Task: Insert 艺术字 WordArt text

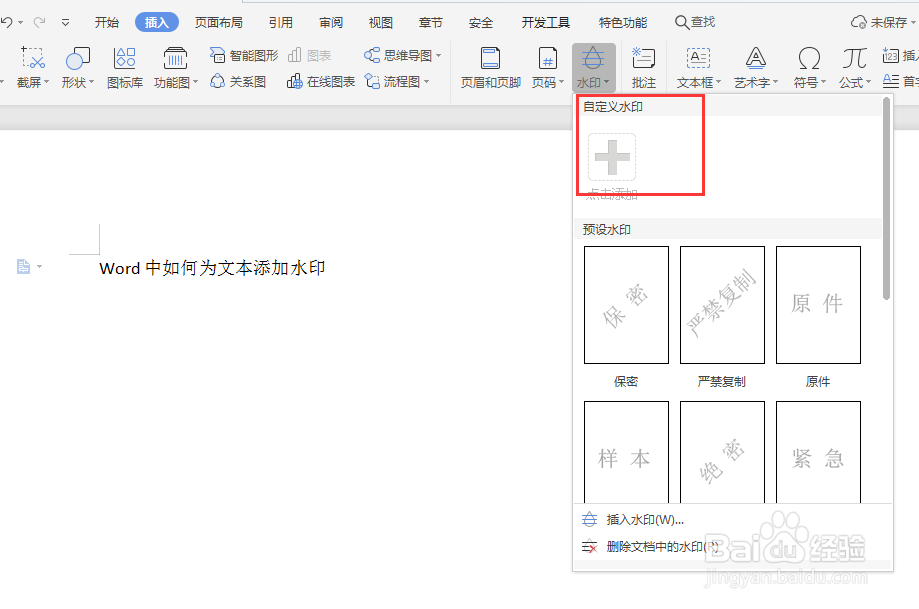Action: click(x=753, y=65)
